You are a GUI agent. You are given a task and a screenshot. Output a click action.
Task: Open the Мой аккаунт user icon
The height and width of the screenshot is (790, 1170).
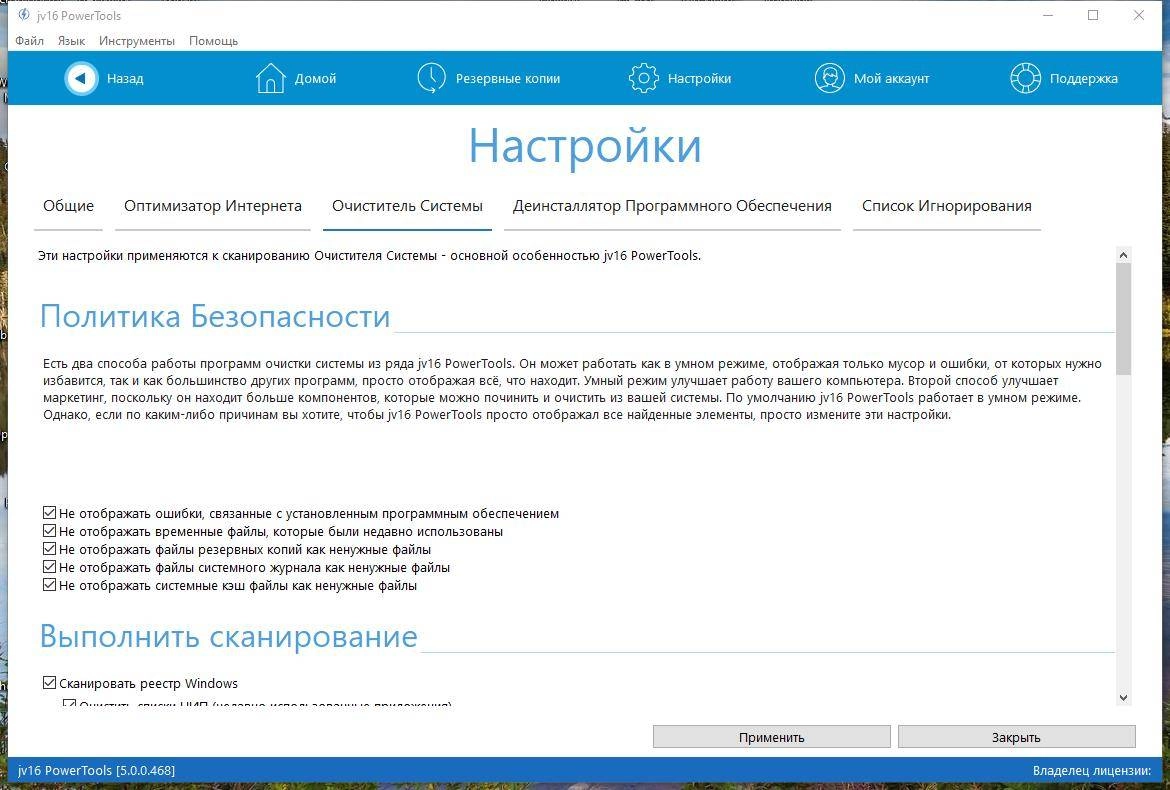tap(829, 78)
